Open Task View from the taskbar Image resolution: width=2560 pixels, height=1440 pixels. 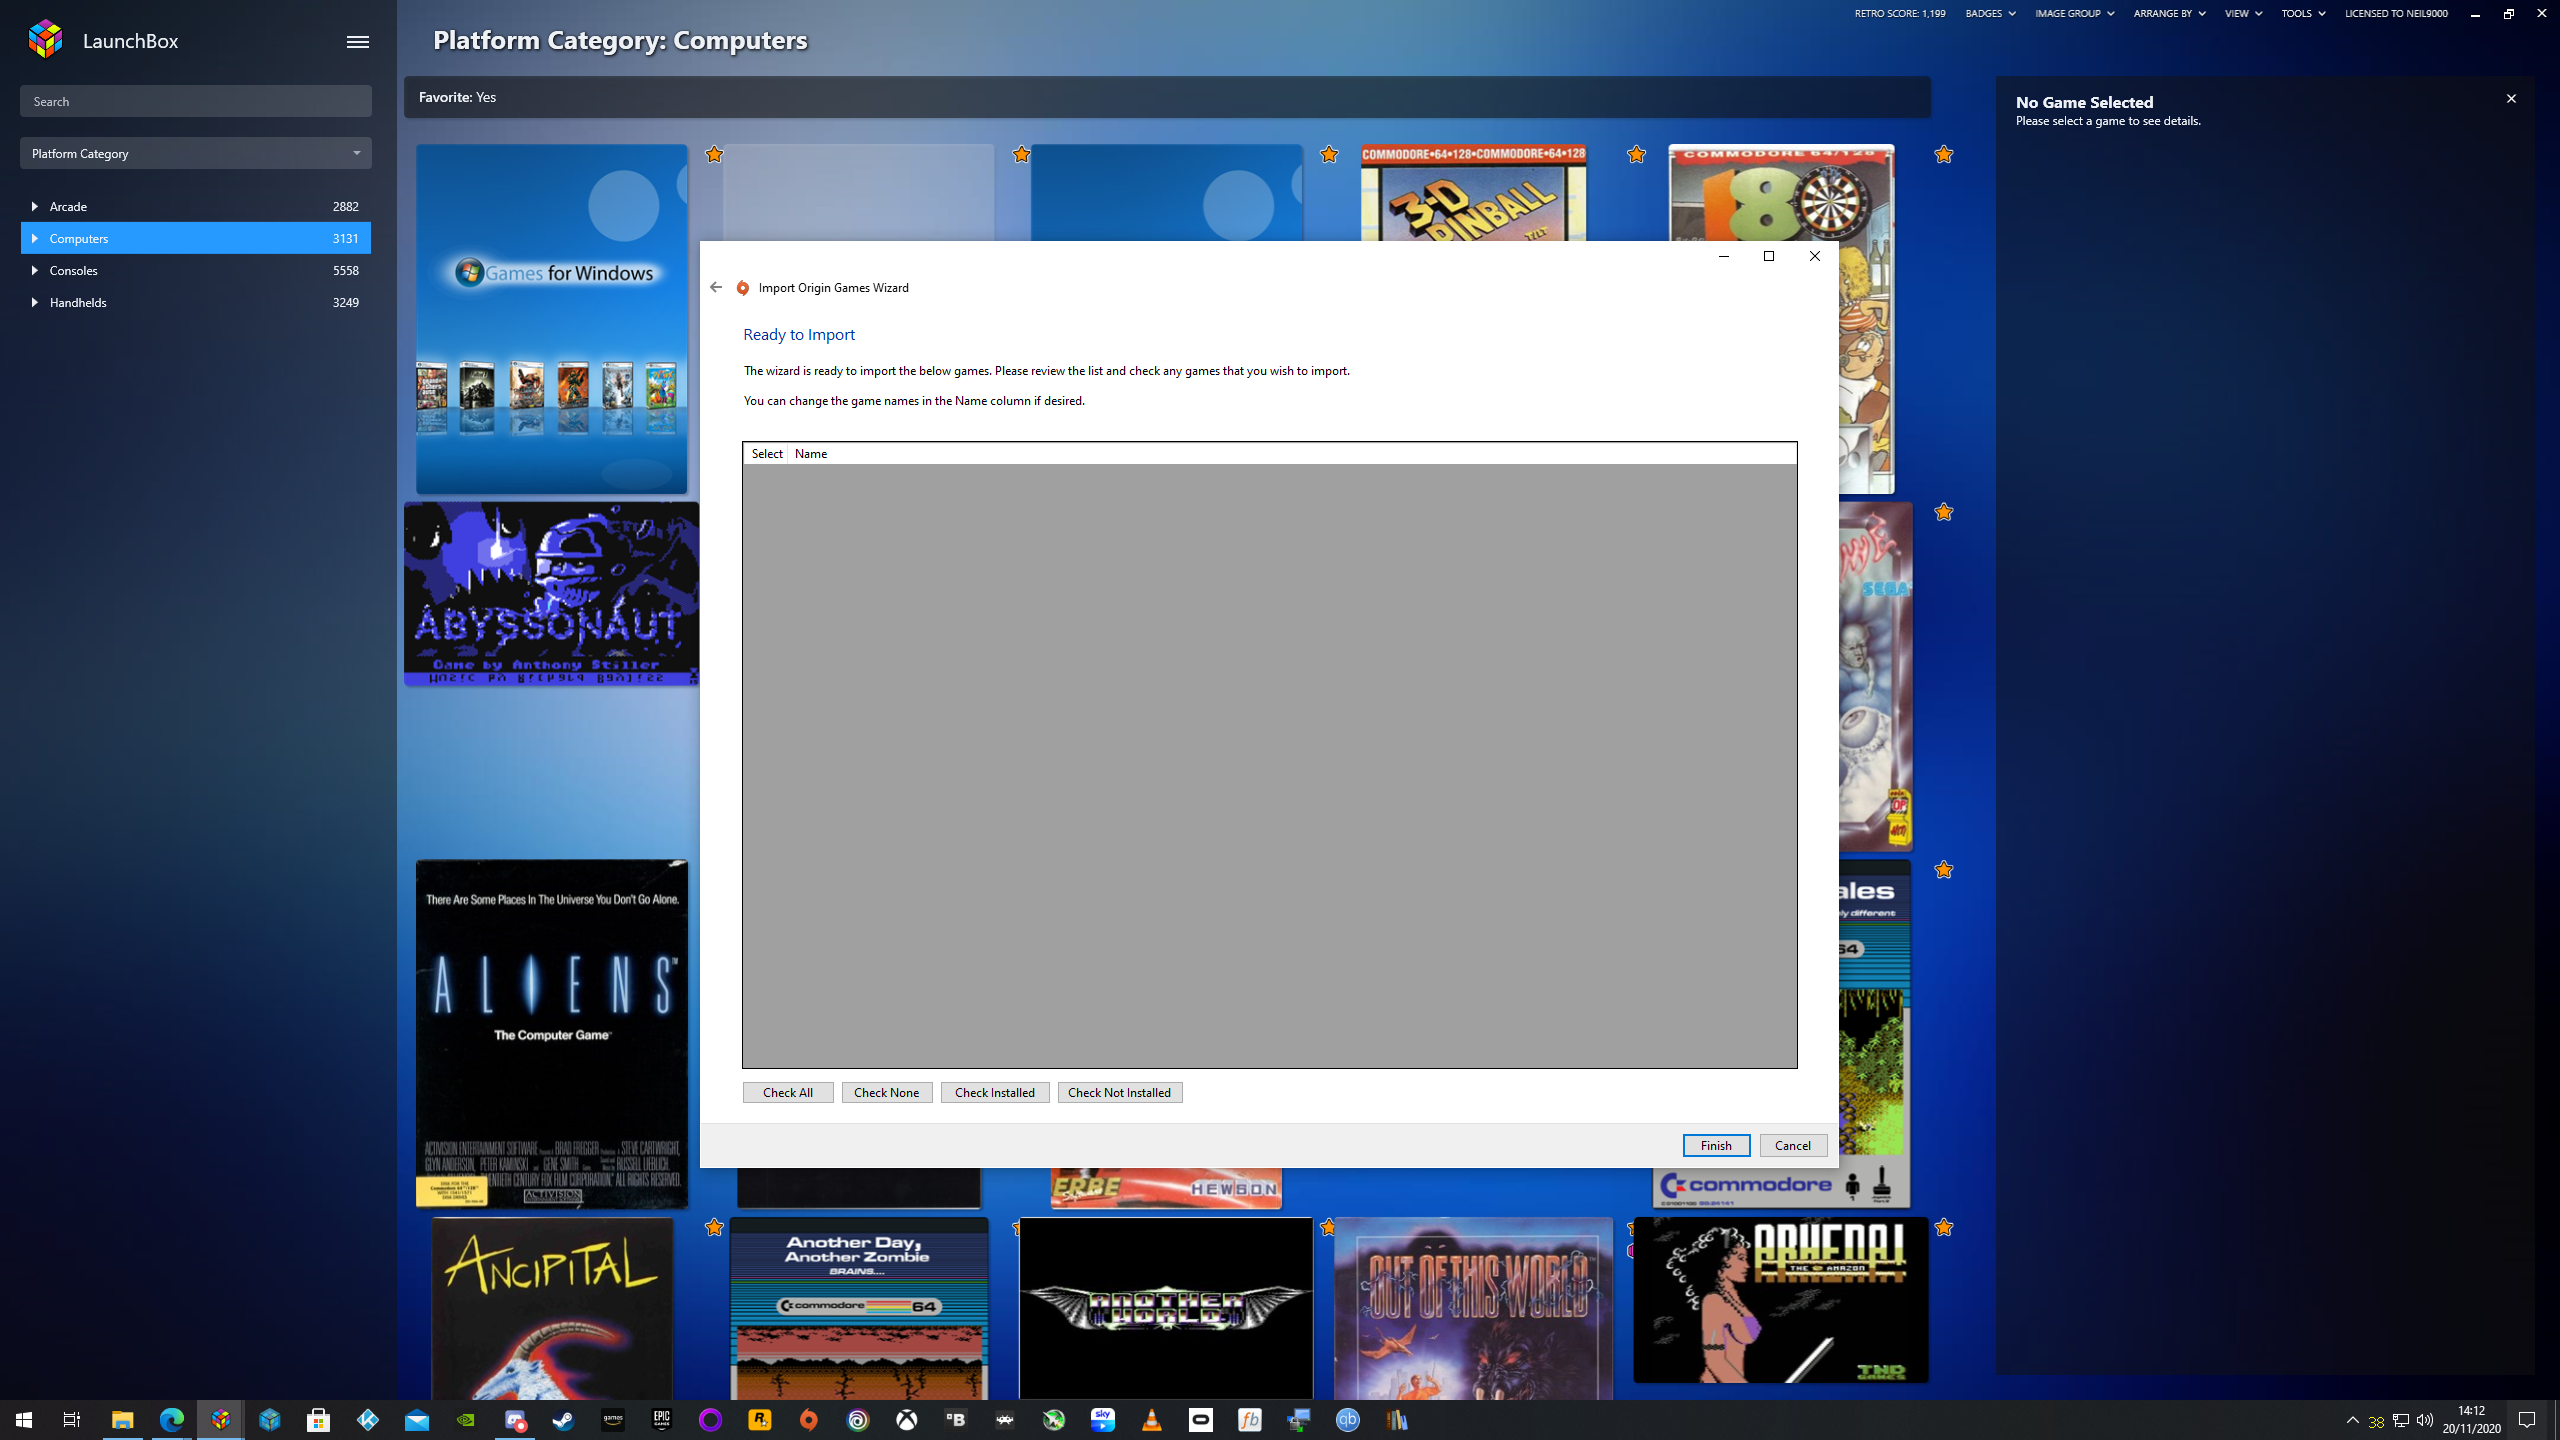tap(72, 1420)
